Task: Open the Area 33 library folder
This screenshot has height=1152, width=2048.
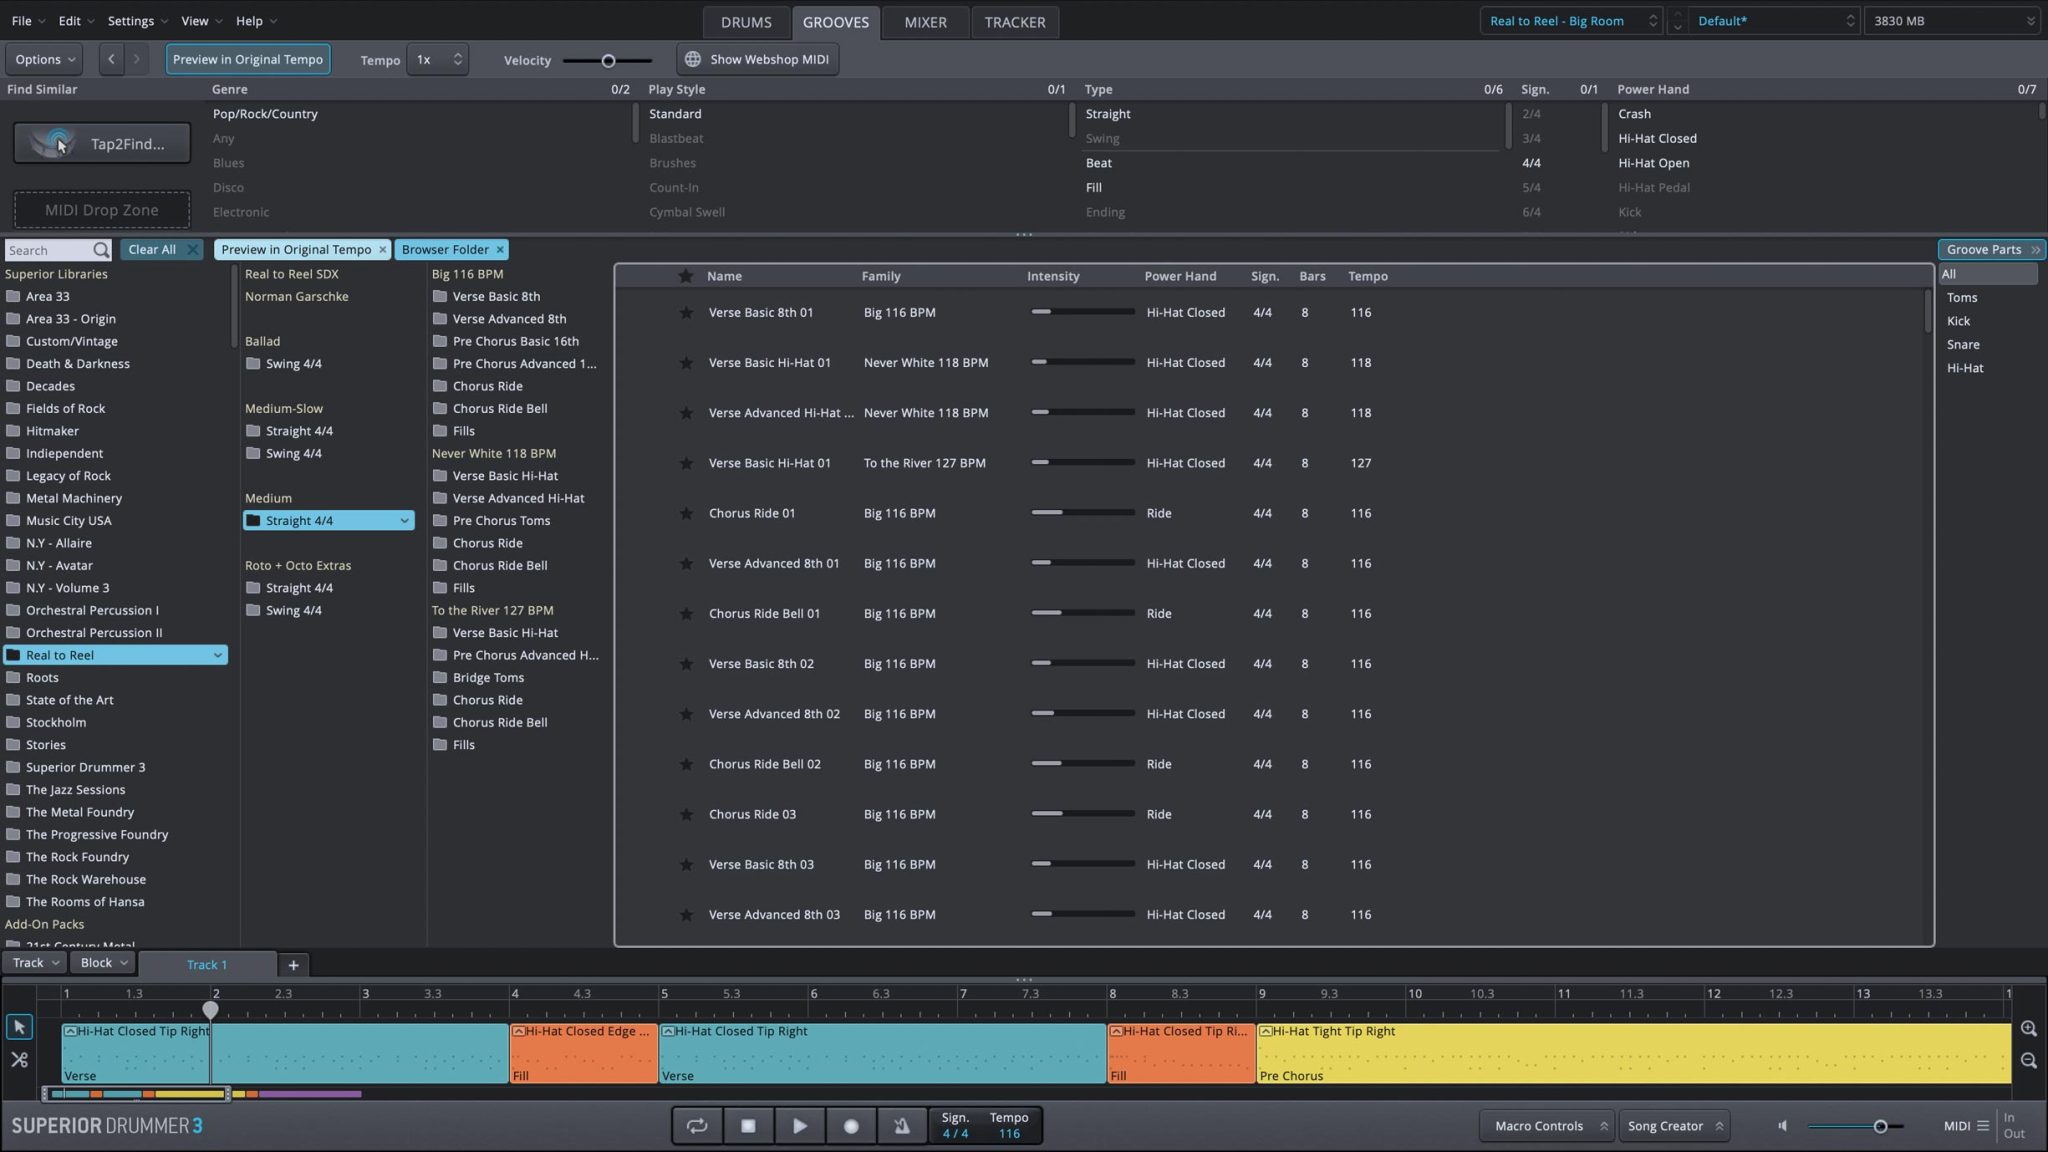Action: point(47,297)
